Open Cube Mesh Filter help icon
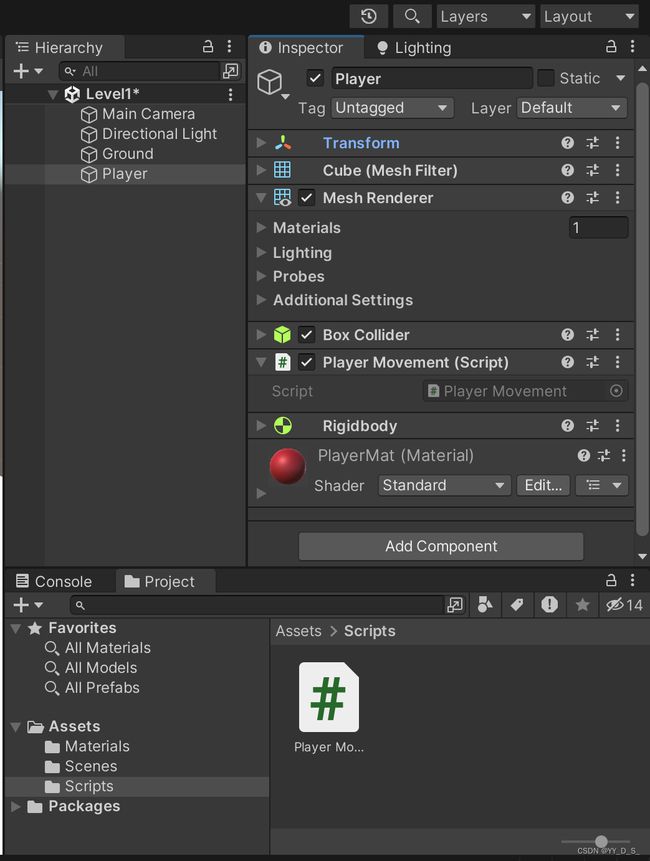 568,170
